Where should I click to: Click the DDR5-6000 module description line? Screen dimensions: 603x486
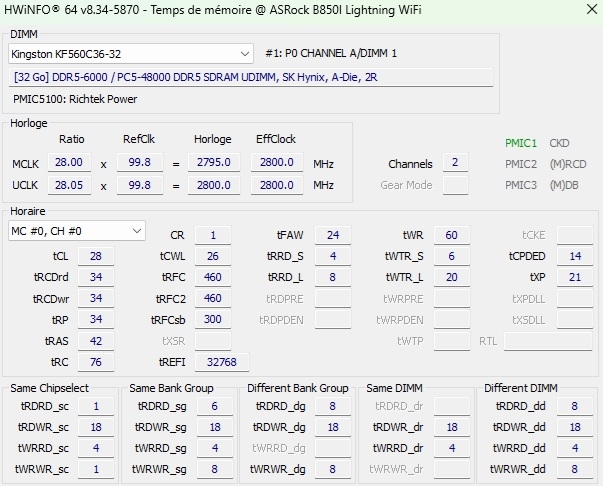[250, 77]
